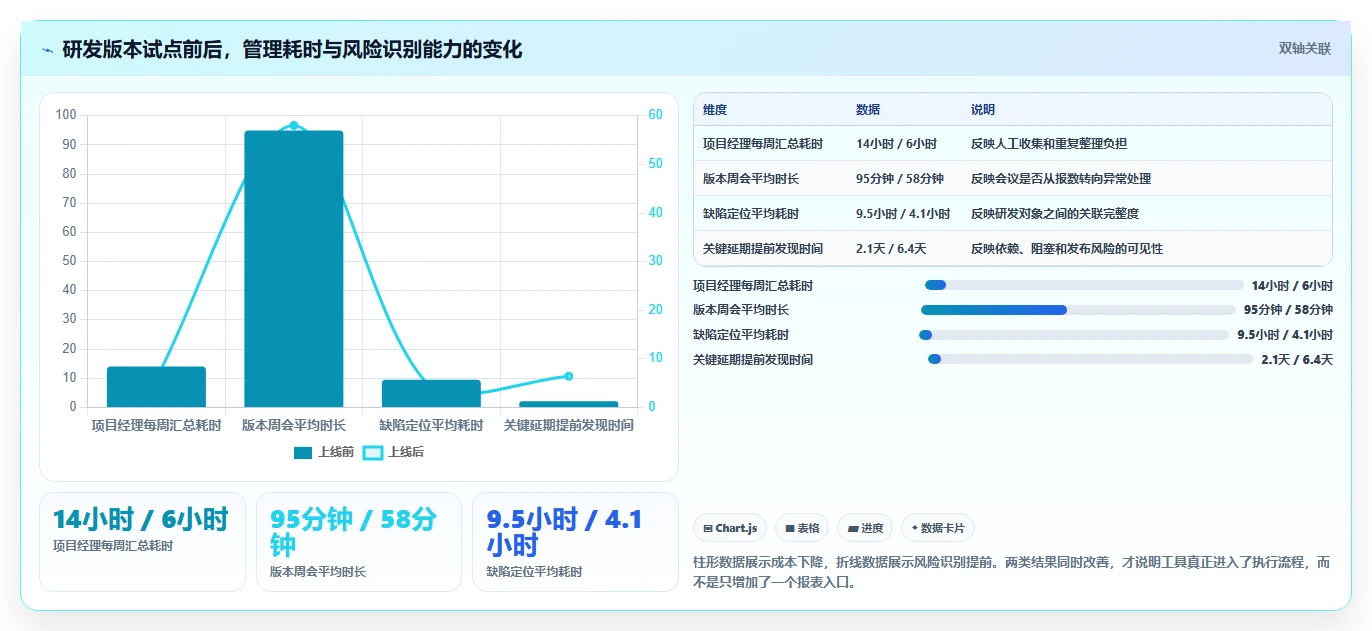Image resolution: width=1372 pixels, height=631 pixels.
Task: Click progress bar for 版本周会平均时长
Action: (1079, 310)
